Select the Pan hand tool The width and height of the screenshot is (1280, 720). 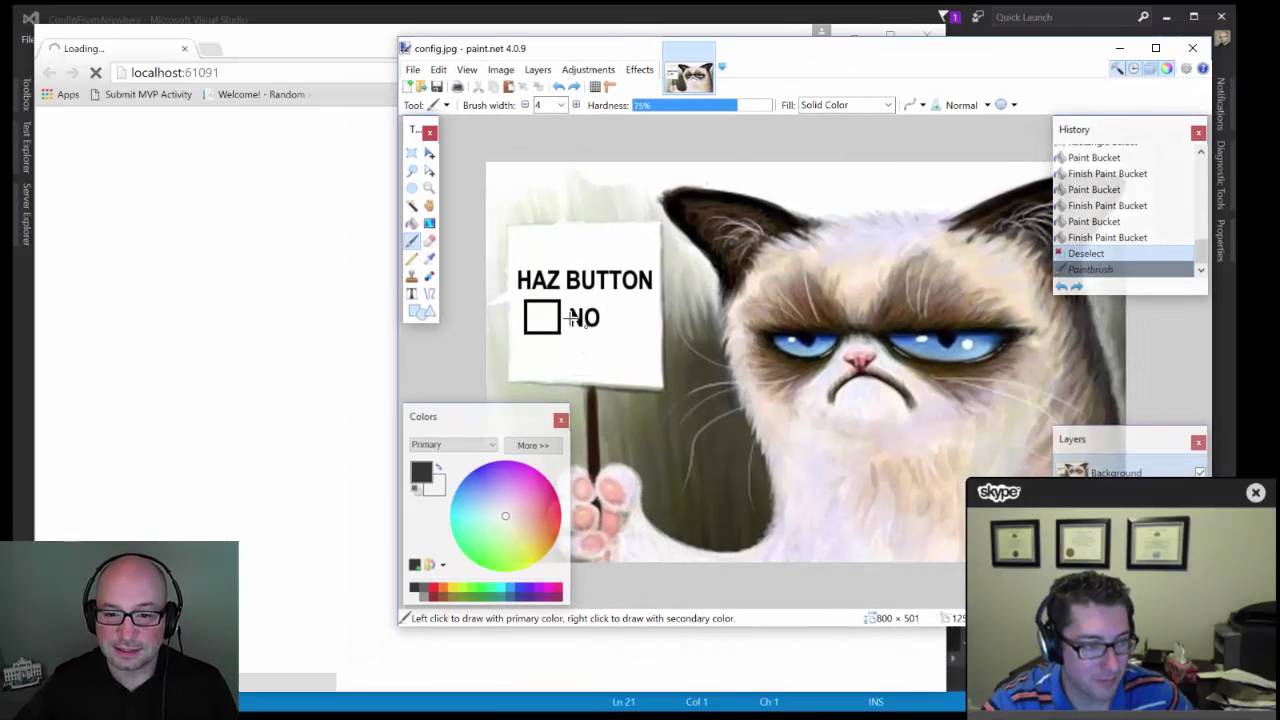click(429, 206)
